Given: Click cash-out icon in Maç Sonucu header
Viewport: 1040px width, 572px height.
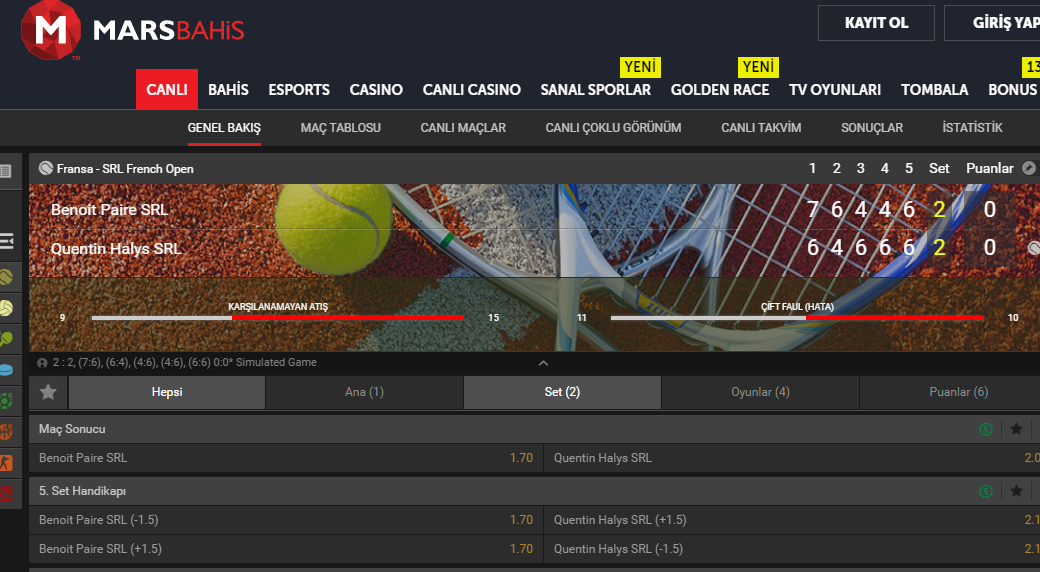Looking at the screenshot, I should 986,429.
